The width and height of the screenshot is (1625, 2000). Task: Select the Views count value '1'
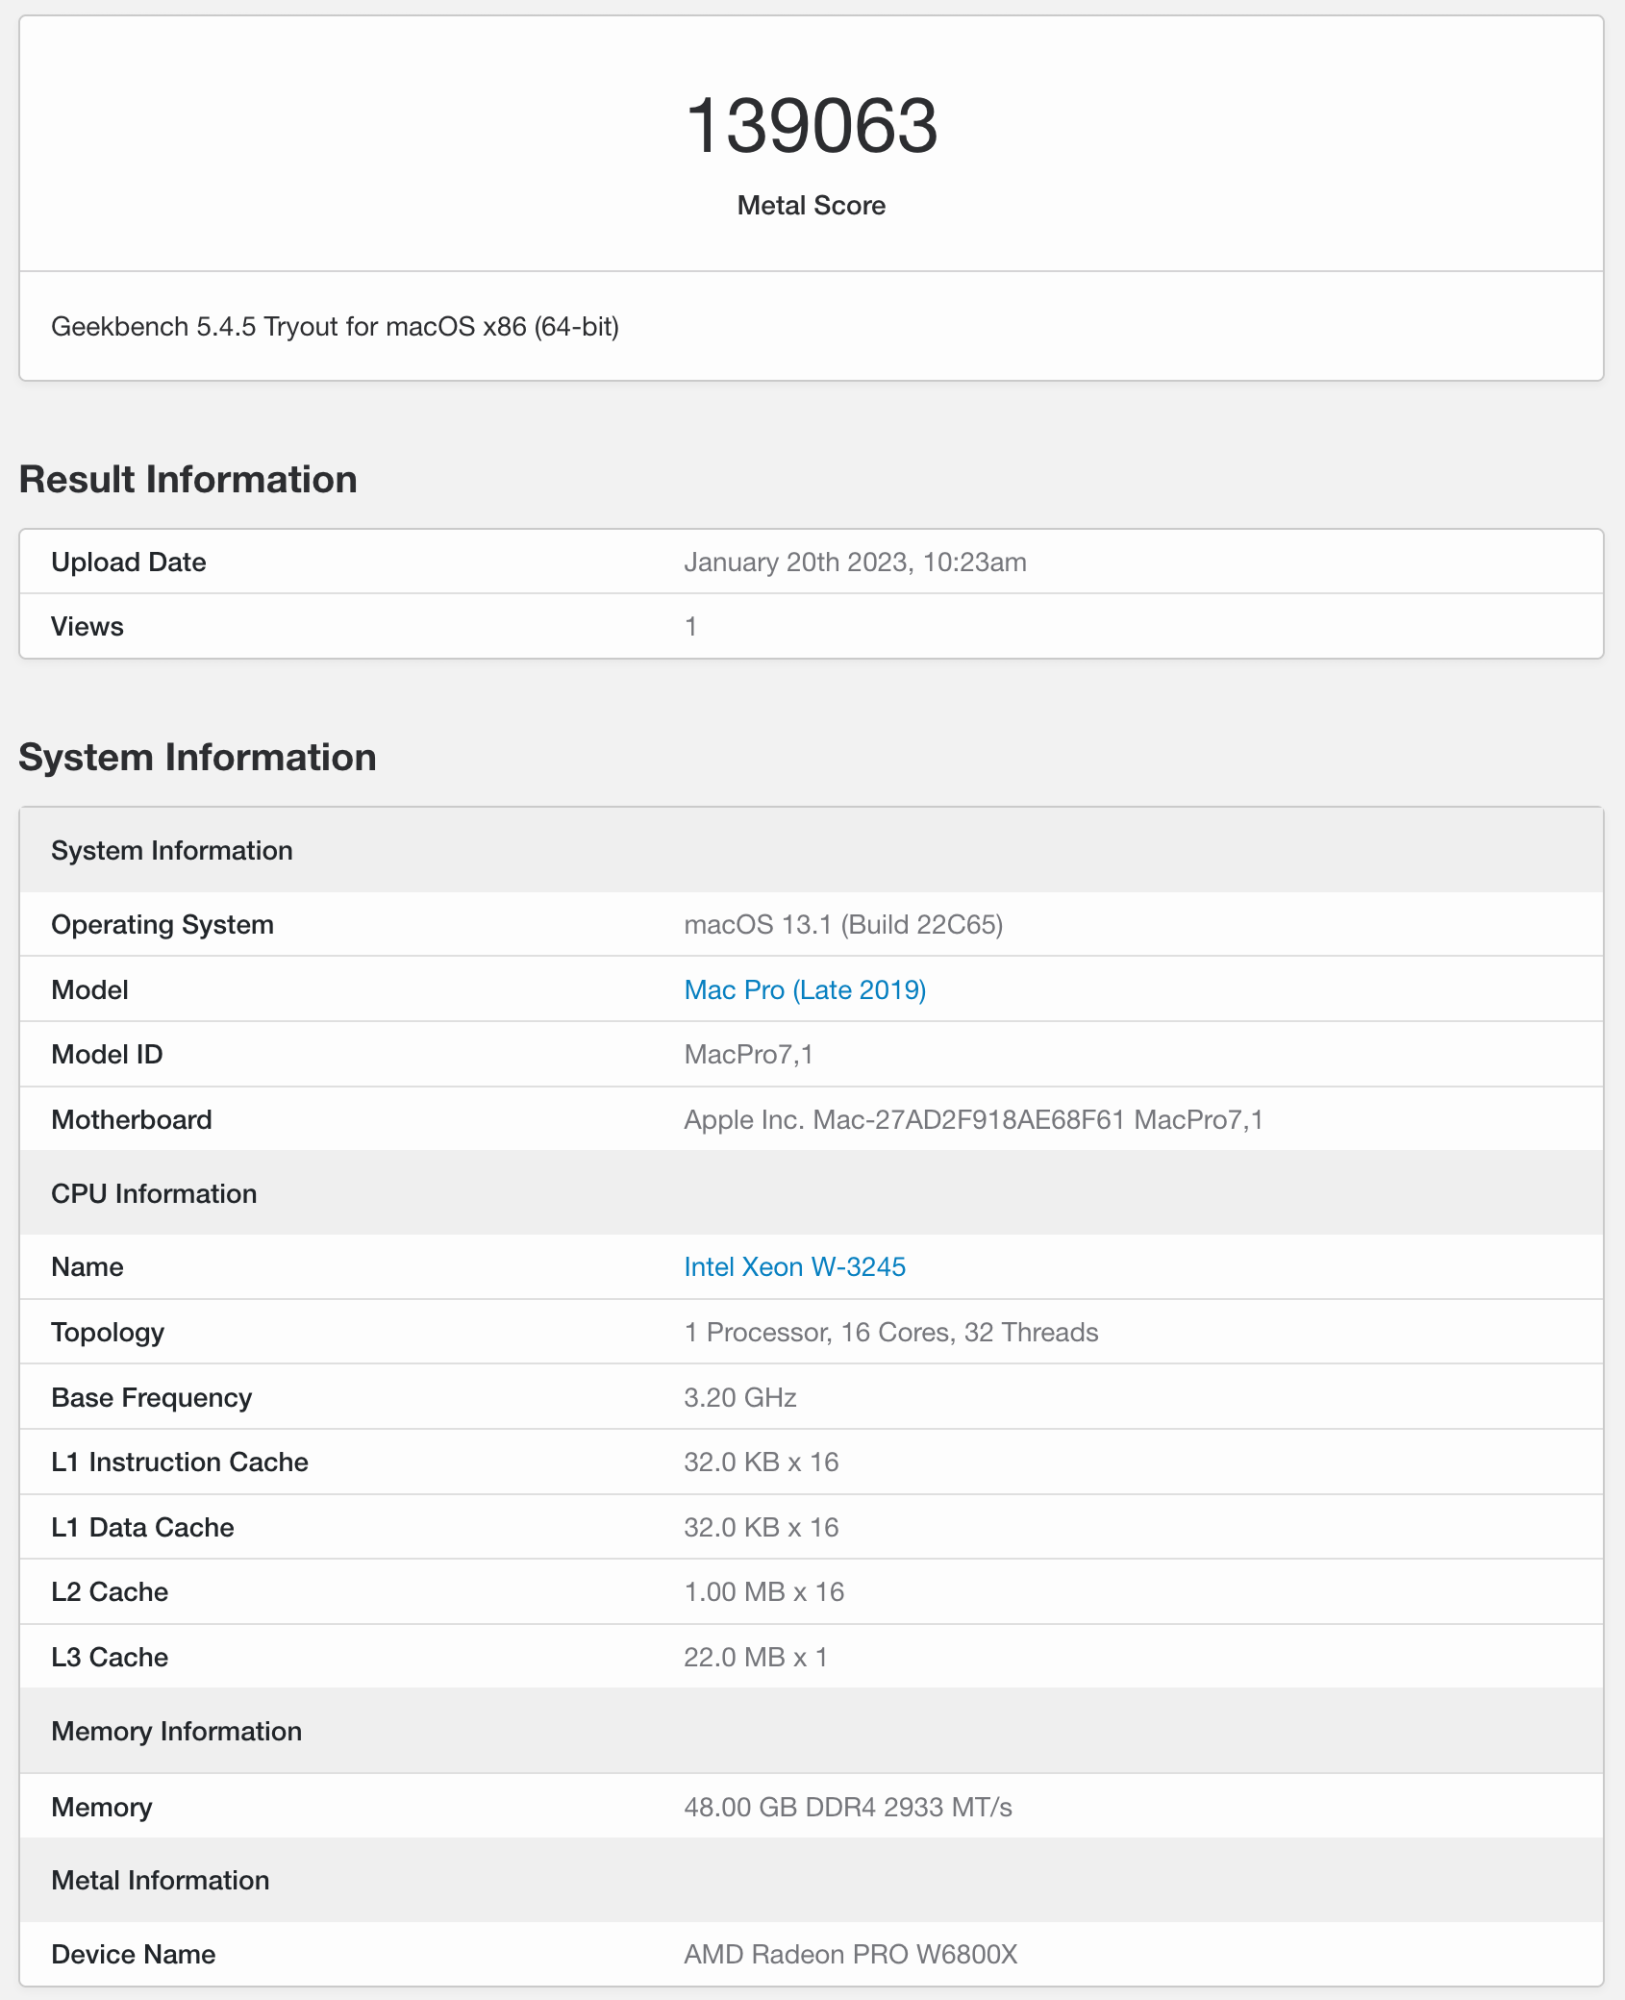click(x=690, y=627)
